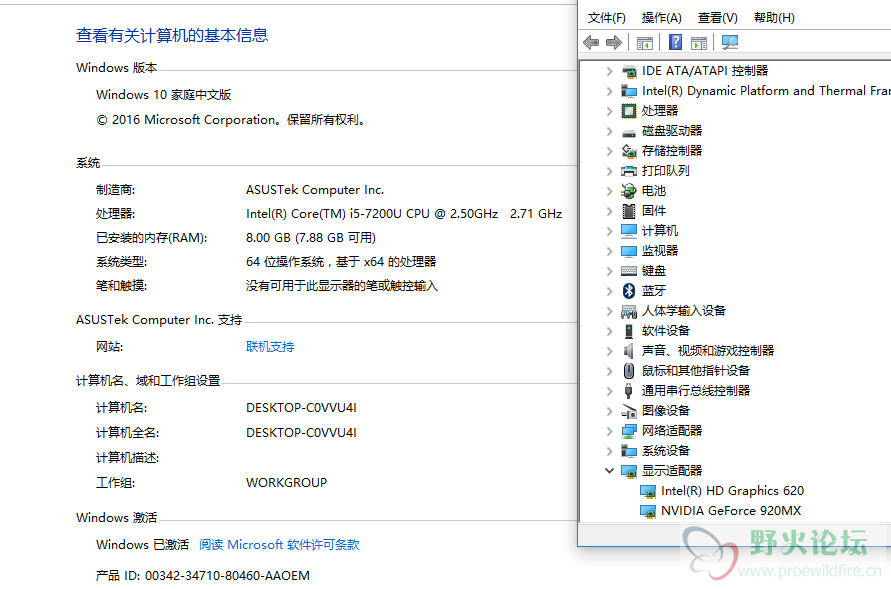Expand the 网络适配器 node
The image size is (891, 589).
point(609,431)
